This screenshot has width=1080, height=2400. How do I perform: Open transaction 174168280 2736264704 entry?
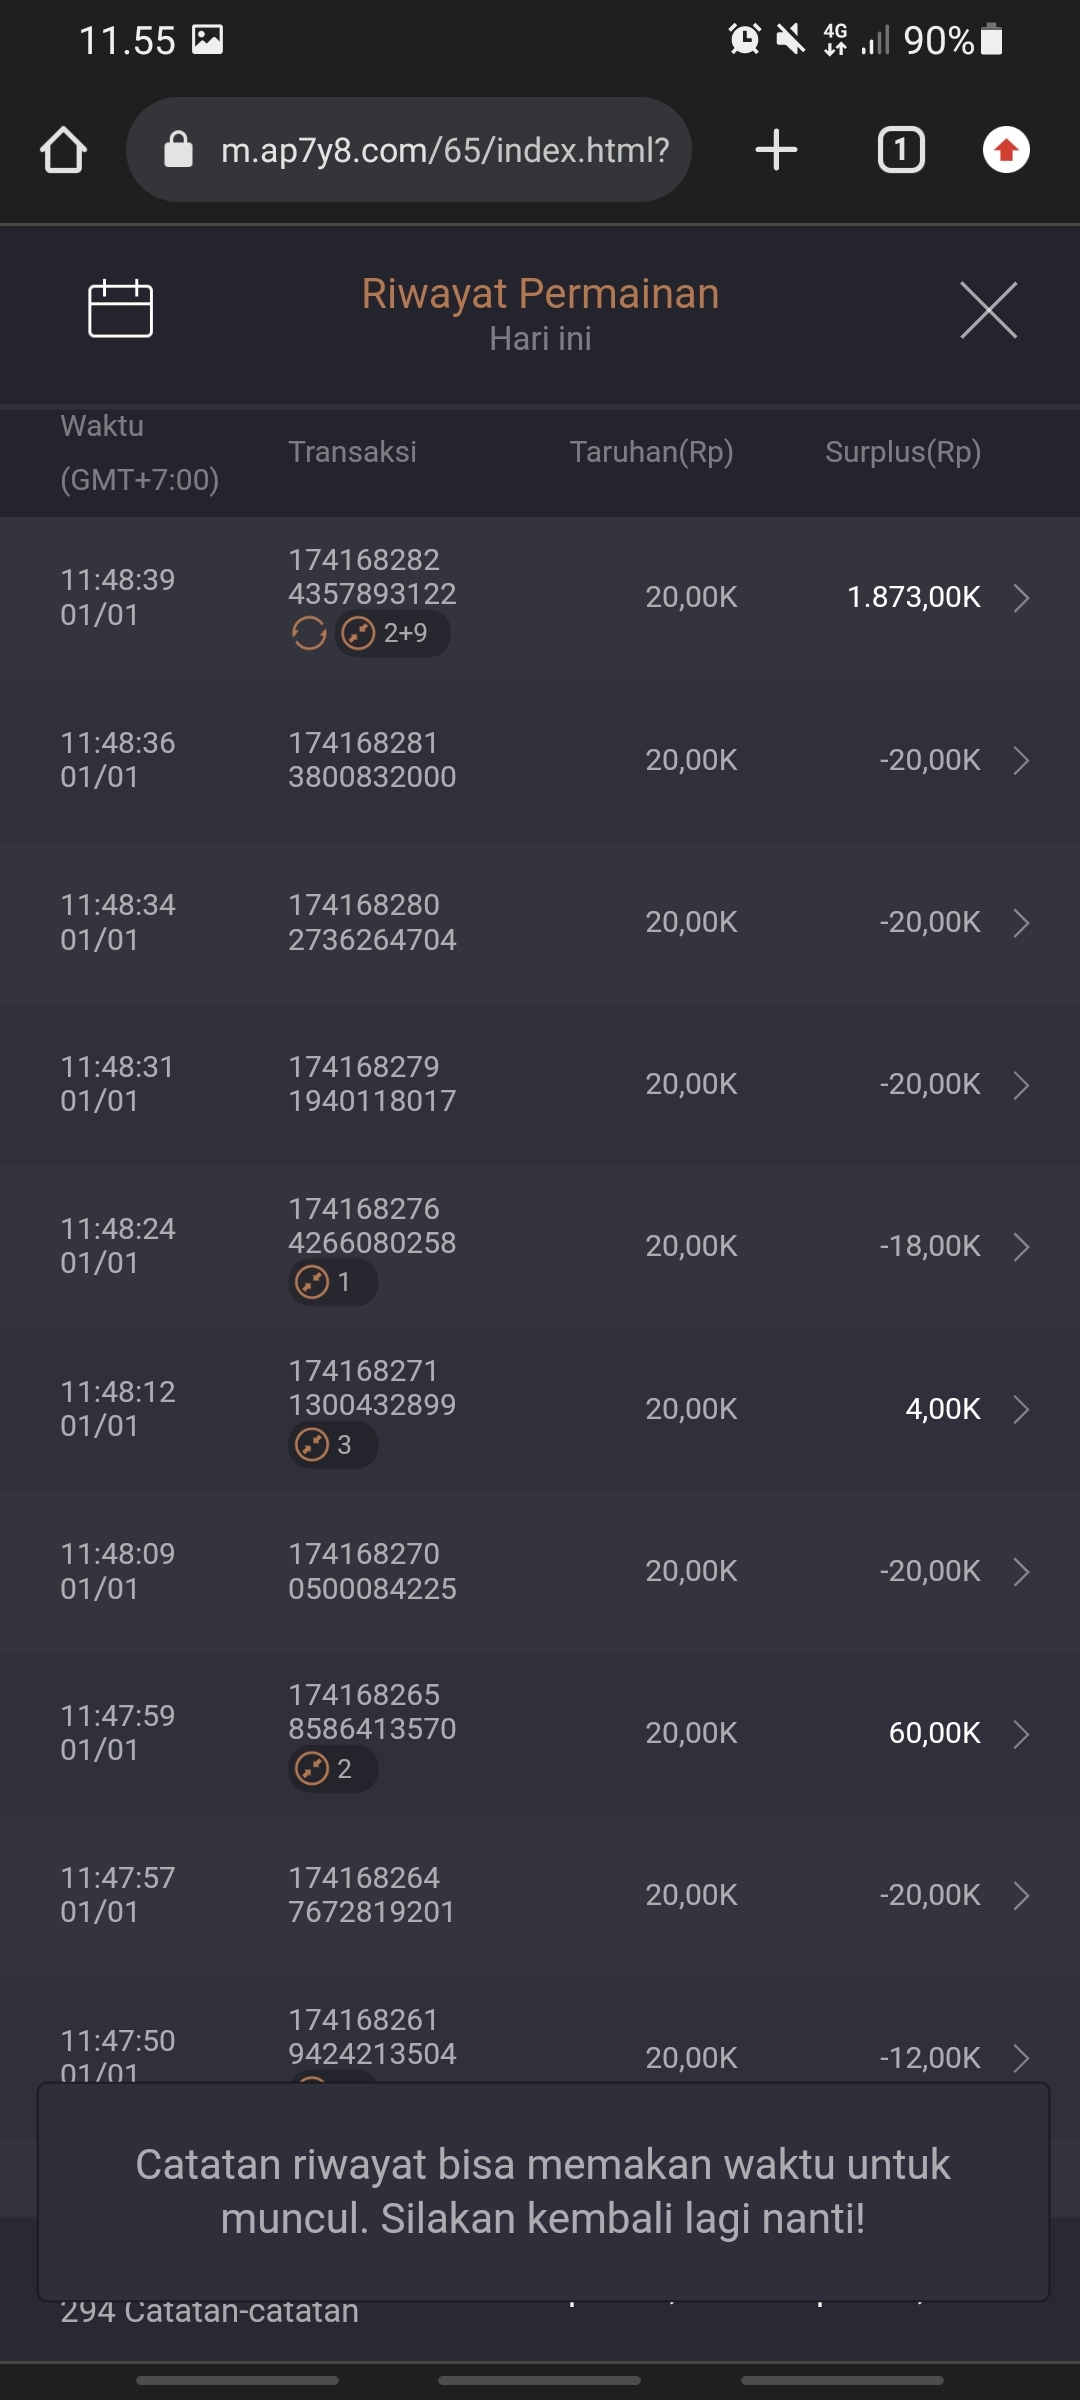[x=372, y=922]
